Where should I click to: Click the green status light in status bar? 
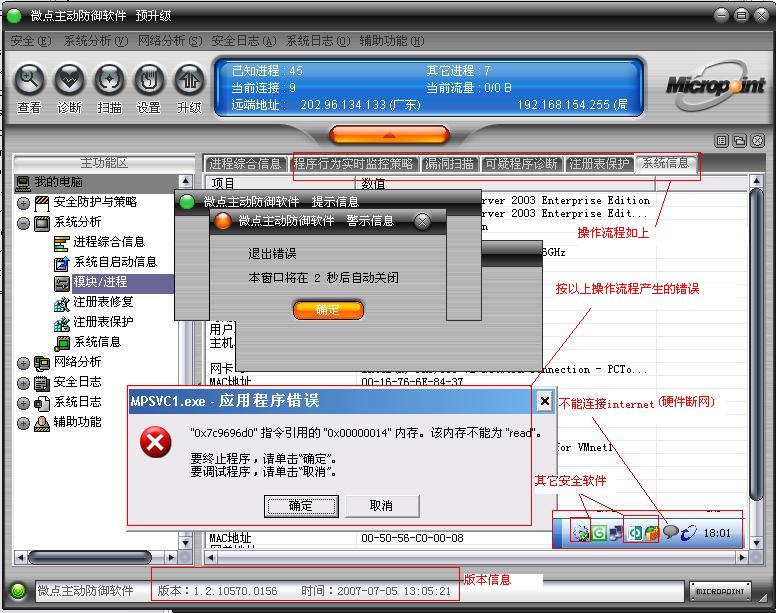(18, 591)
